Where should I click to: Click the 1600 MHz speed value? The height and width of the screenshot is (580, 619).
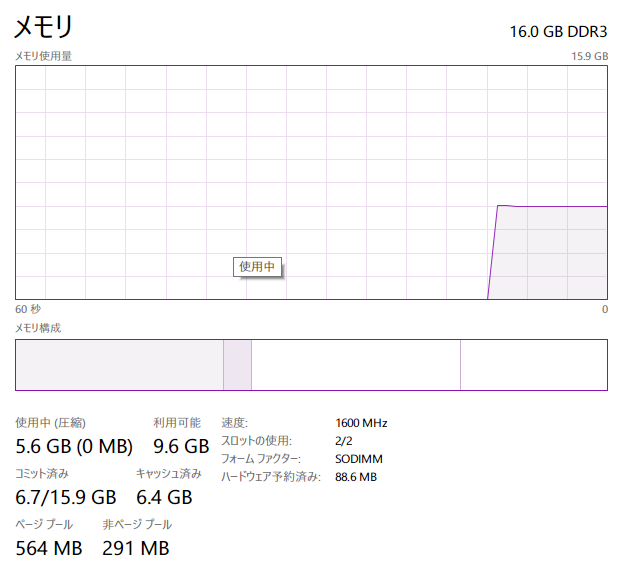[x=361, y=423]
